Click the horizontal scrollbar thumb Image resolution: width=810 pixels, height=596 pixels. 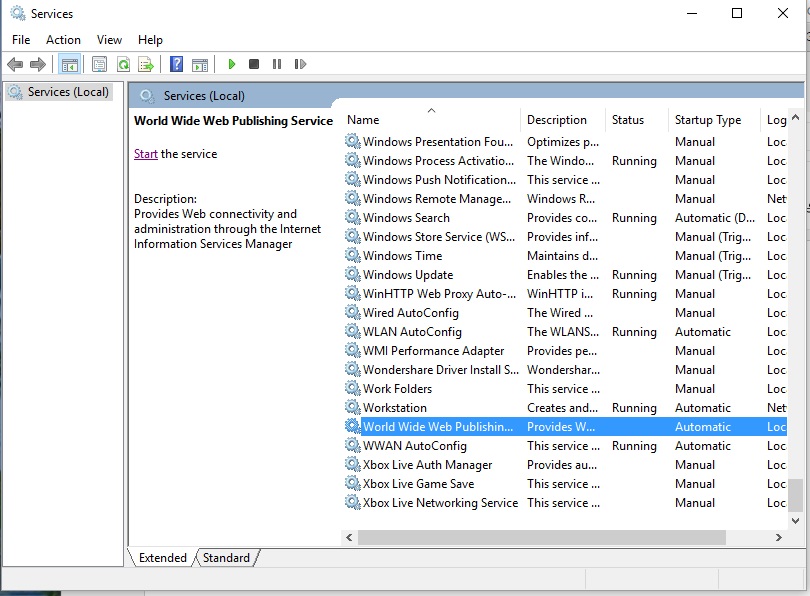[542, 537]
